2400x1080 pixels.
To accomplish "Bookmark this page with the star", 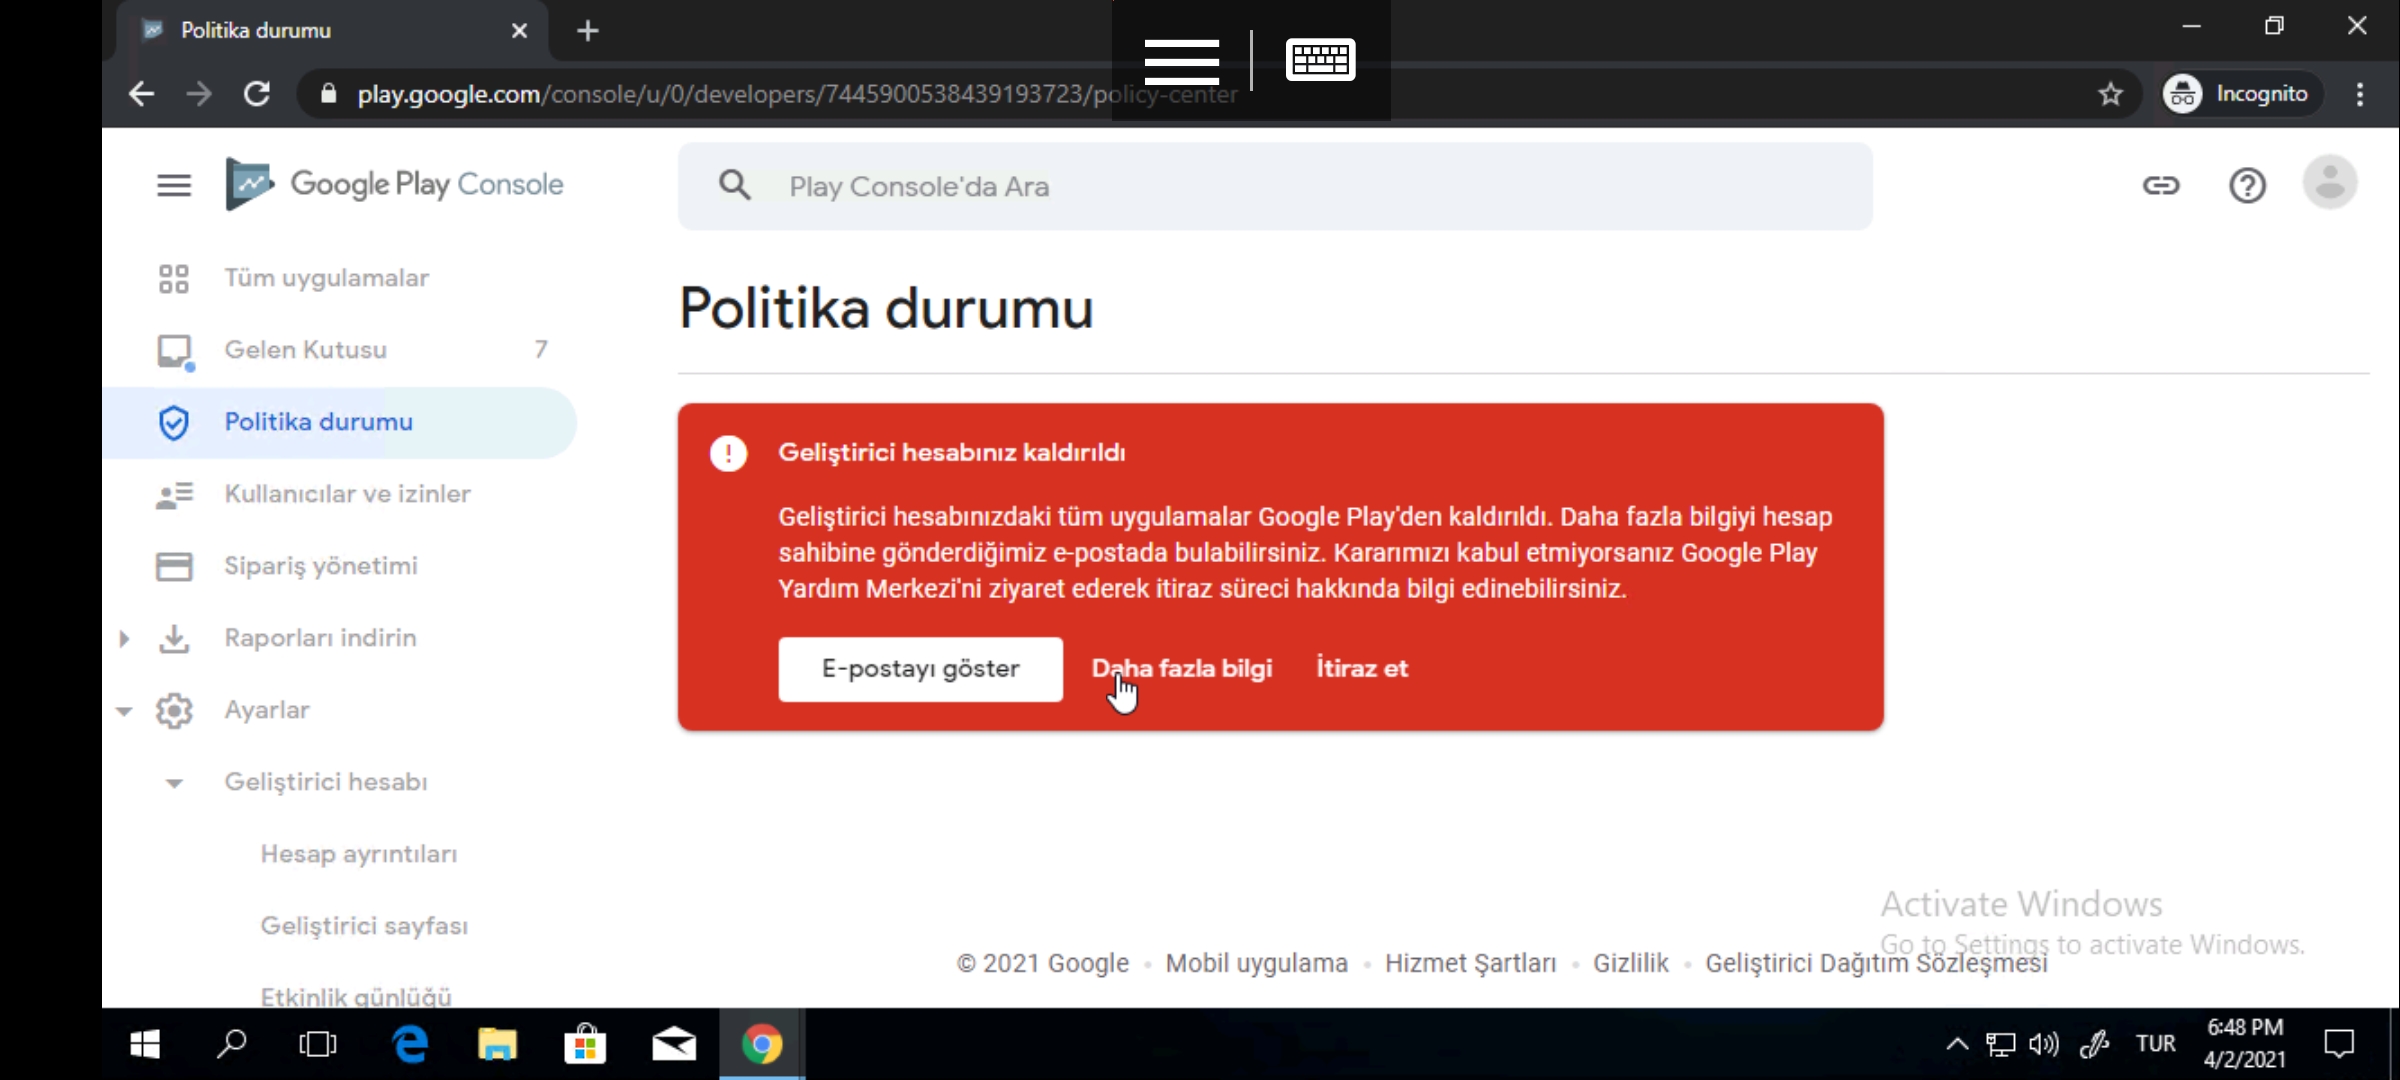I will tap(2110, 94).
